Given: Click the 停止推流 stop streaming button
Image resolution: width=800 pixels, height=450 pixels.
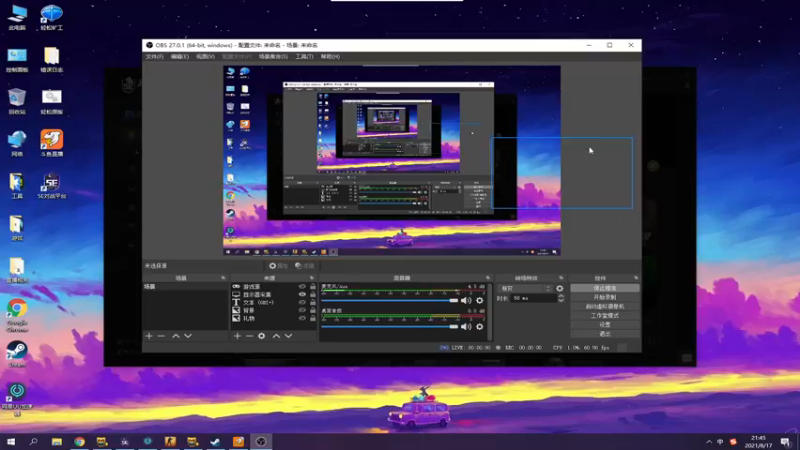Looking at the screenshot, I should click(x=605, y=288).
